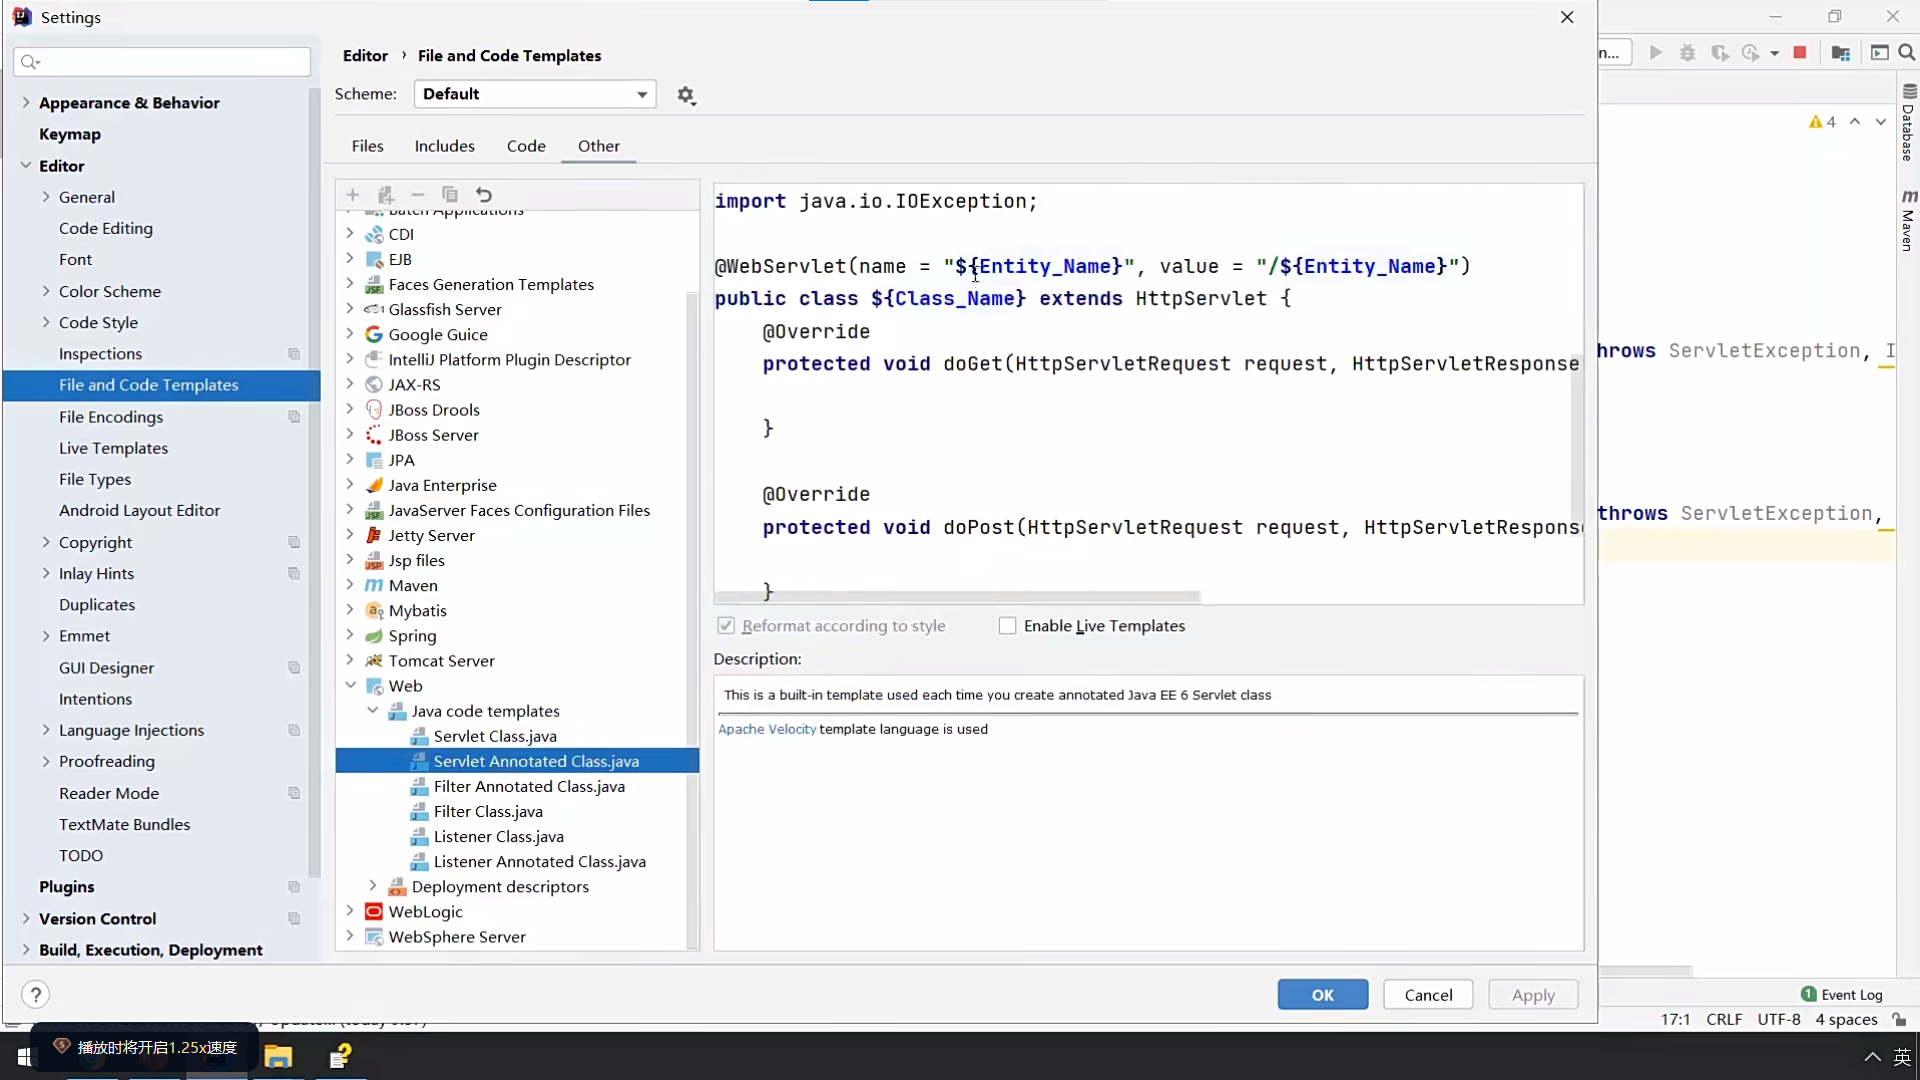Click the Reset to Default icon
This screenshot has width=1920, height=1080.
tap(484, 195)
